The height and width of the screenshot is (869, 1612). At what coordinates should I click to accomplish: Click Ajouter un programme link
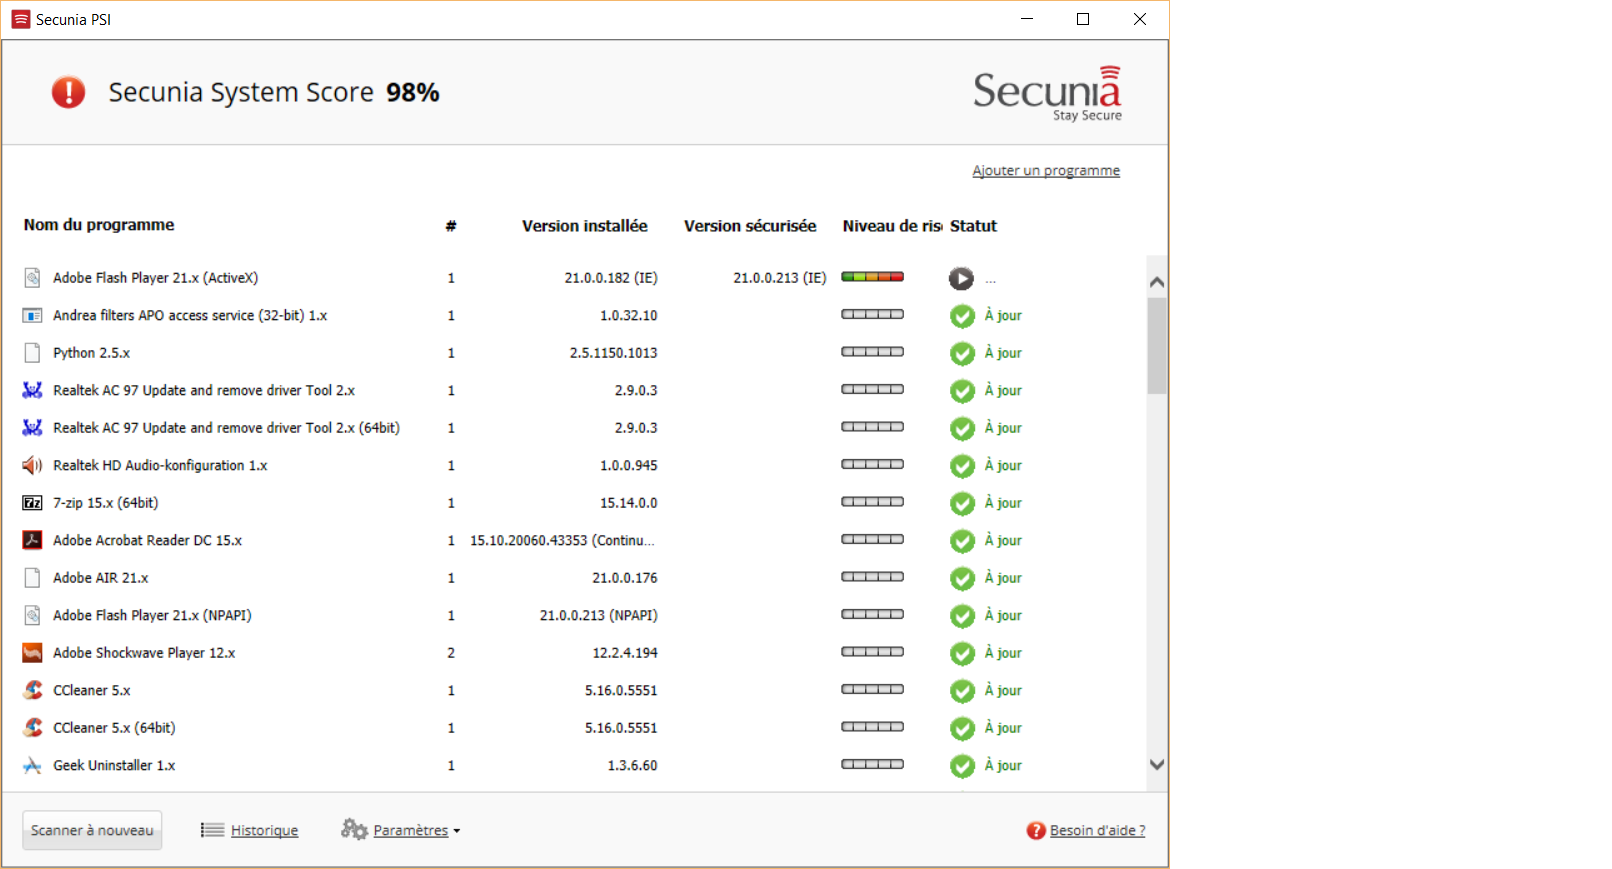point(1046,171)
